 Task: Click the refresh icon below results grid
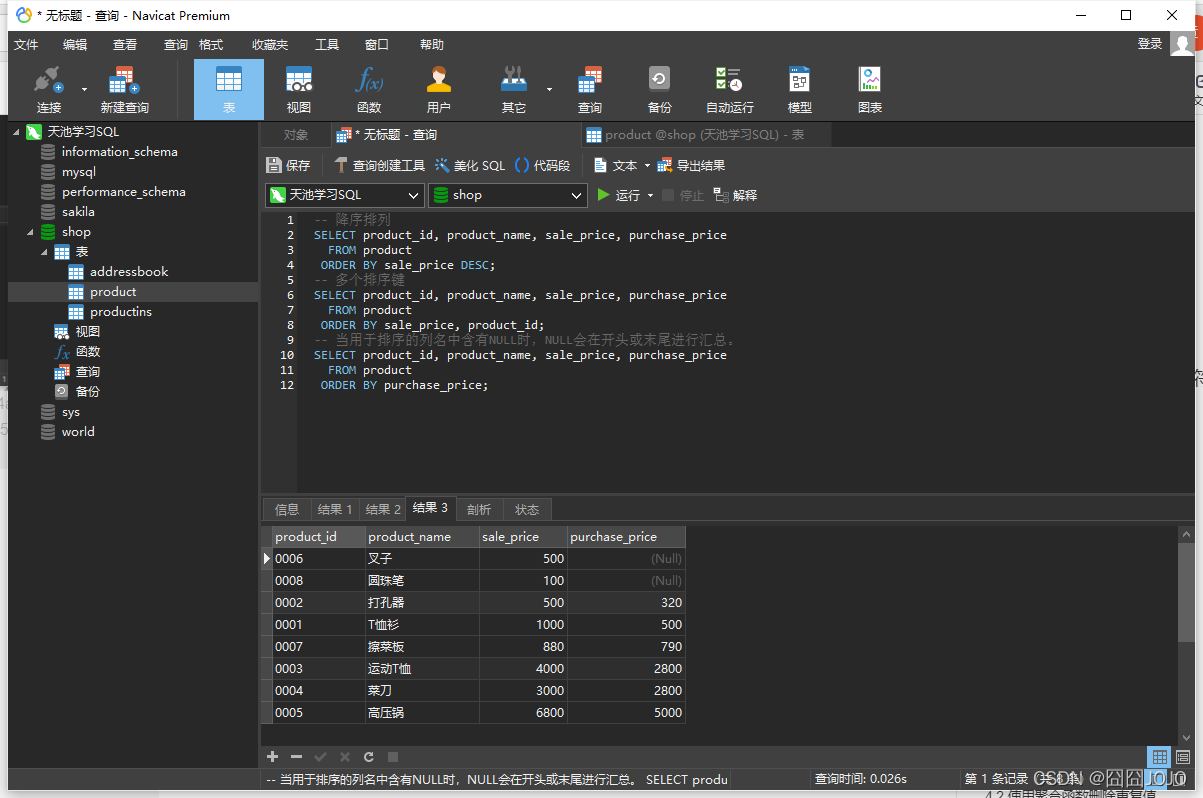369,757
